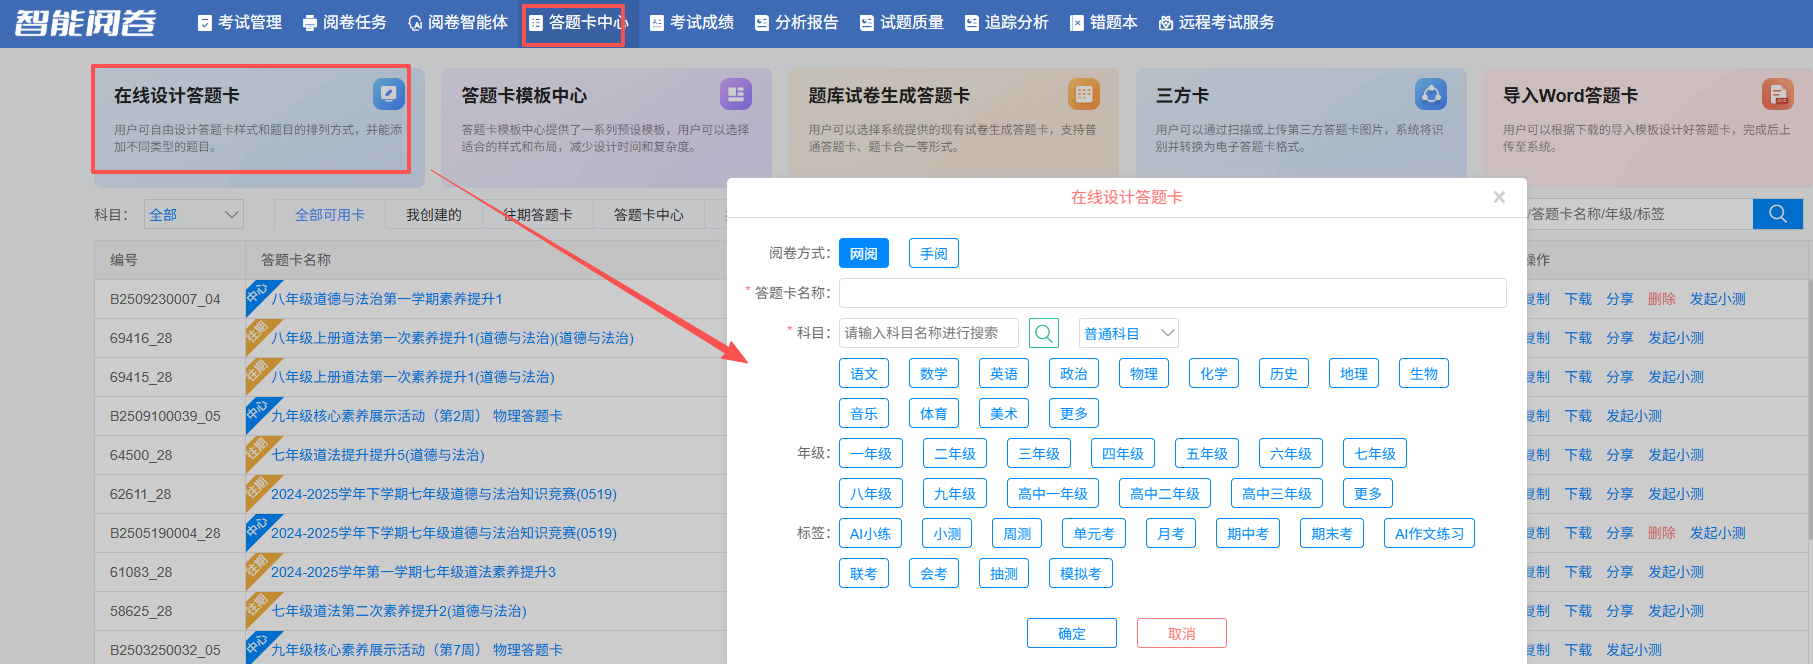This screenshot has width=1813, height=664.
Task: Show 更多 grades in dialog
Action: 1368,493
